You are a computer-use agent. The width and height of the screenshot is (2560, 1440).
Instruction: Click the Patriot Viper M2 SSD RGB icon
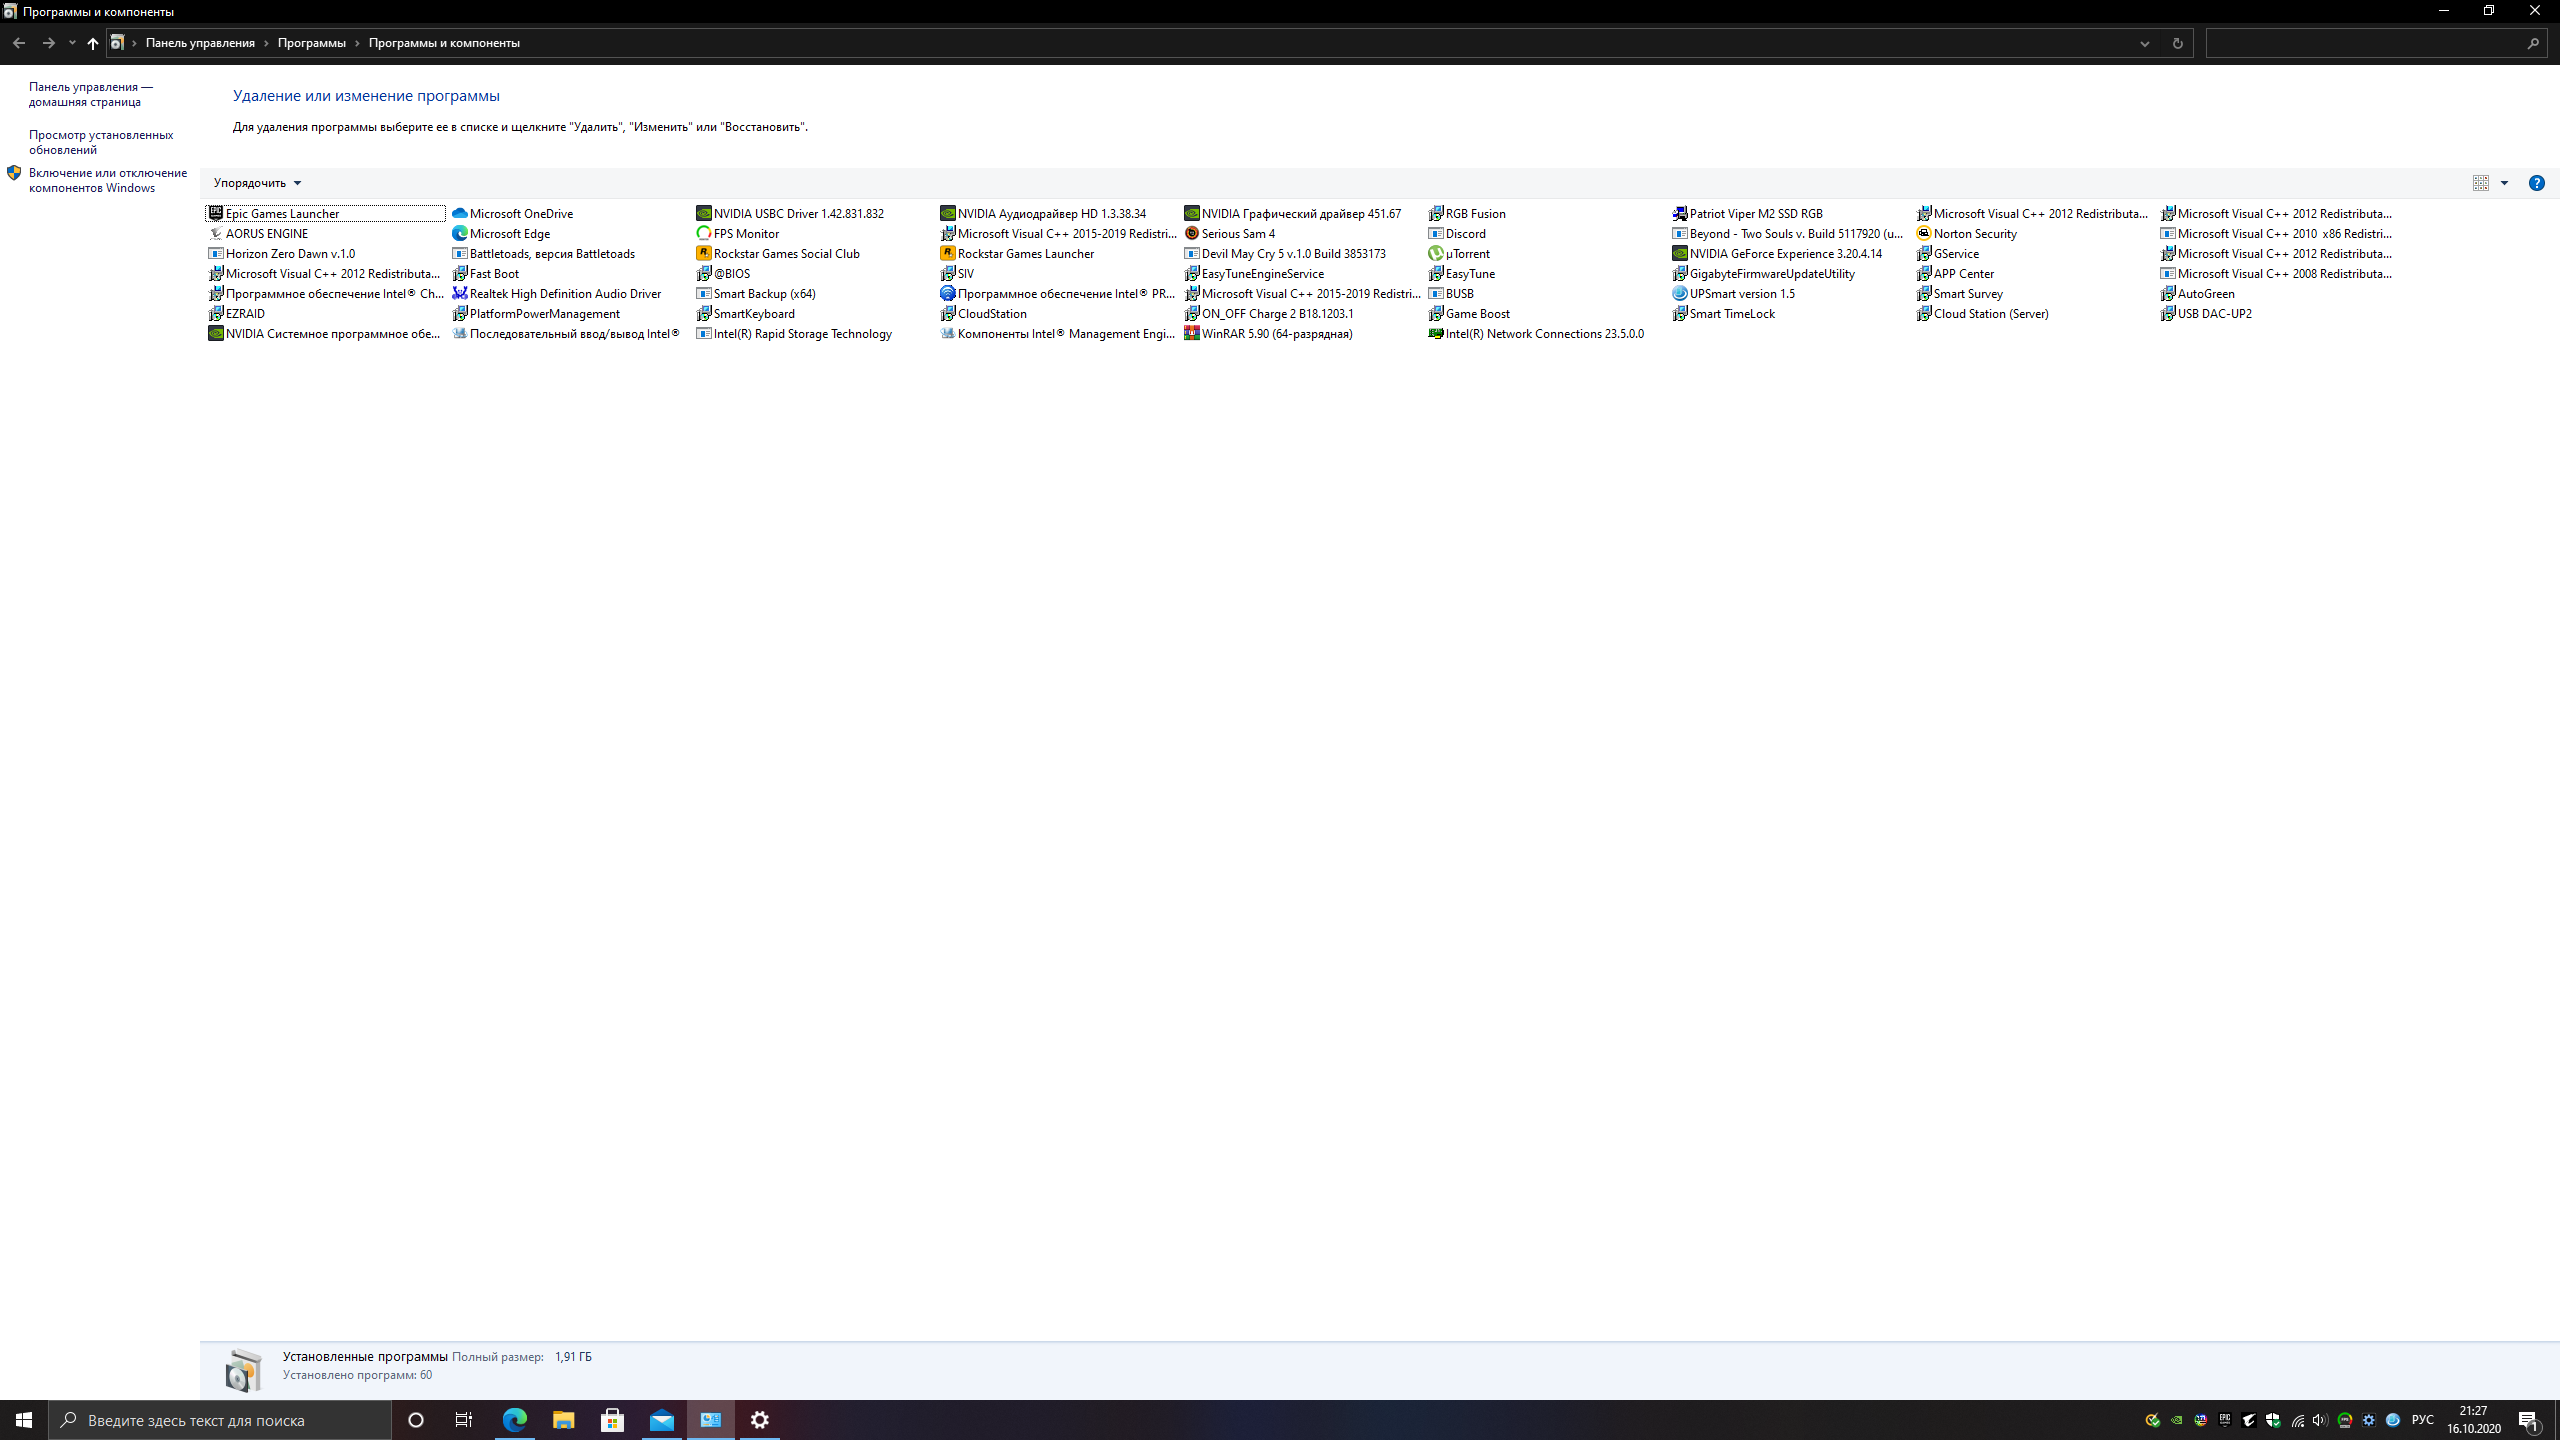[1679, 213]
